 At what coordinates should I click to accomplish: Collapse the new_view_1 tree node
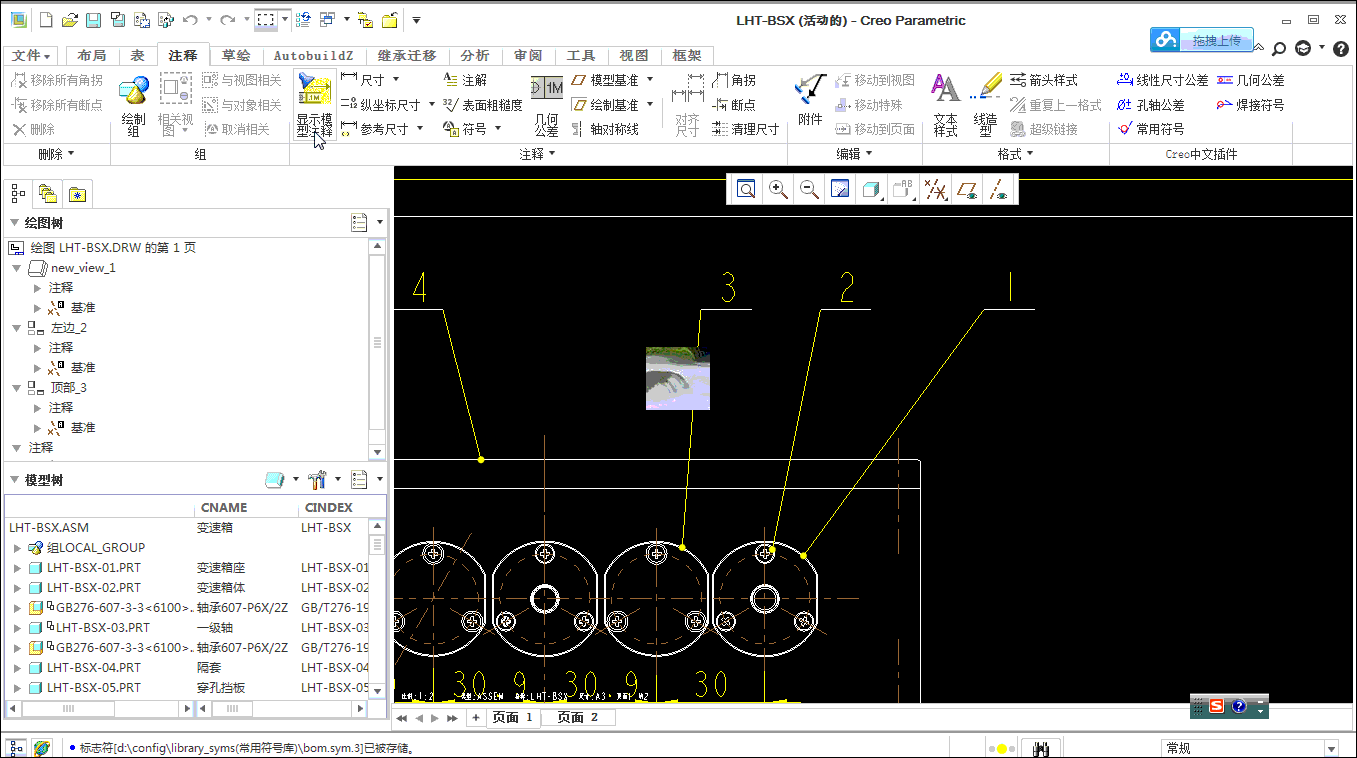coord(17,268)
